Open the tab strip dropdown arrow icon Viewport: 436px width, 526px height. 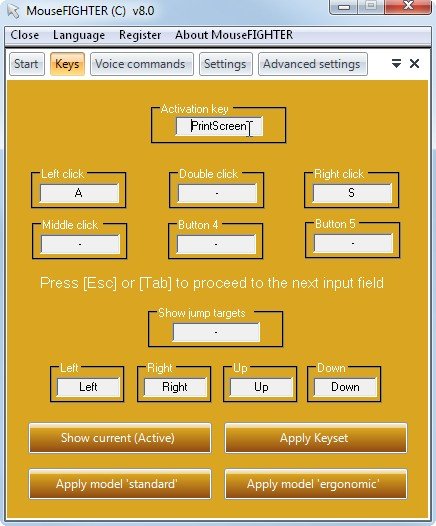(x=396, y=63)
